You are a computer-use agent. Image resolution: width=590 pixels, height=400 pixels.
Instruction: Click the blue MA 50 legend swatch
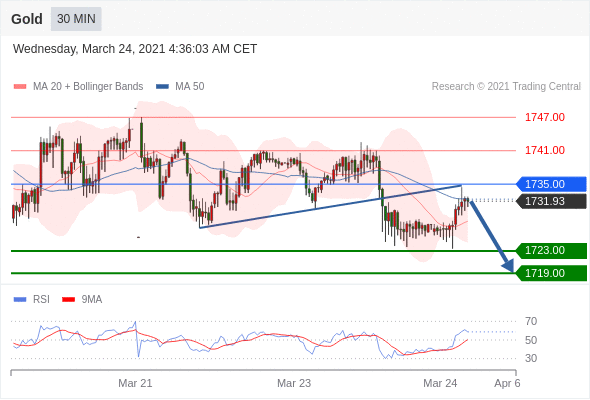[x=163, y=87]
